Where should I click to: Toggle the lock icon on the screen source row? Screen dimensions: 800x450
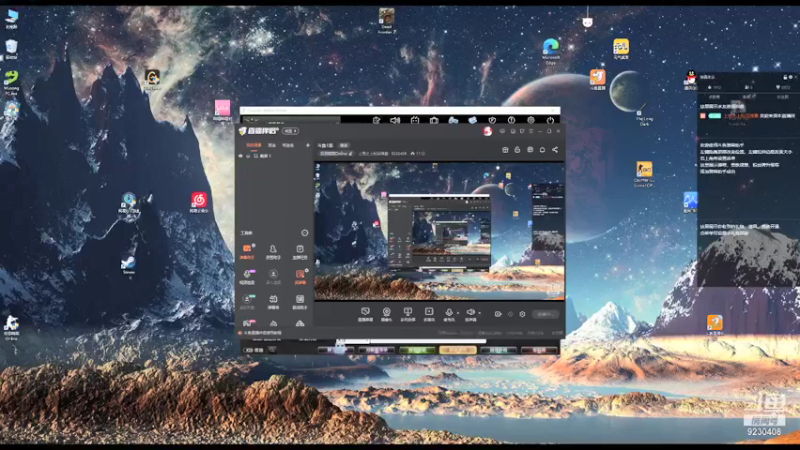tap(248, 156)
